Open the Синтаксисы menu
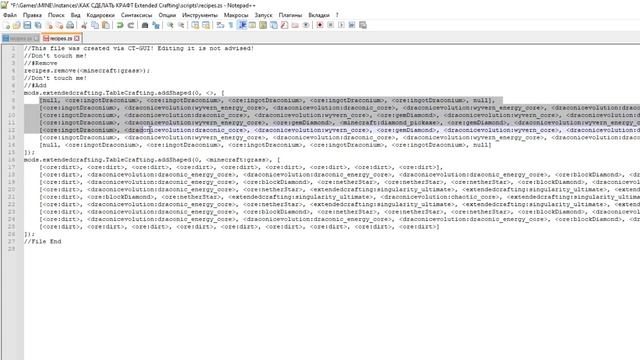The image size is (640, 360). [x=136, y=15]
